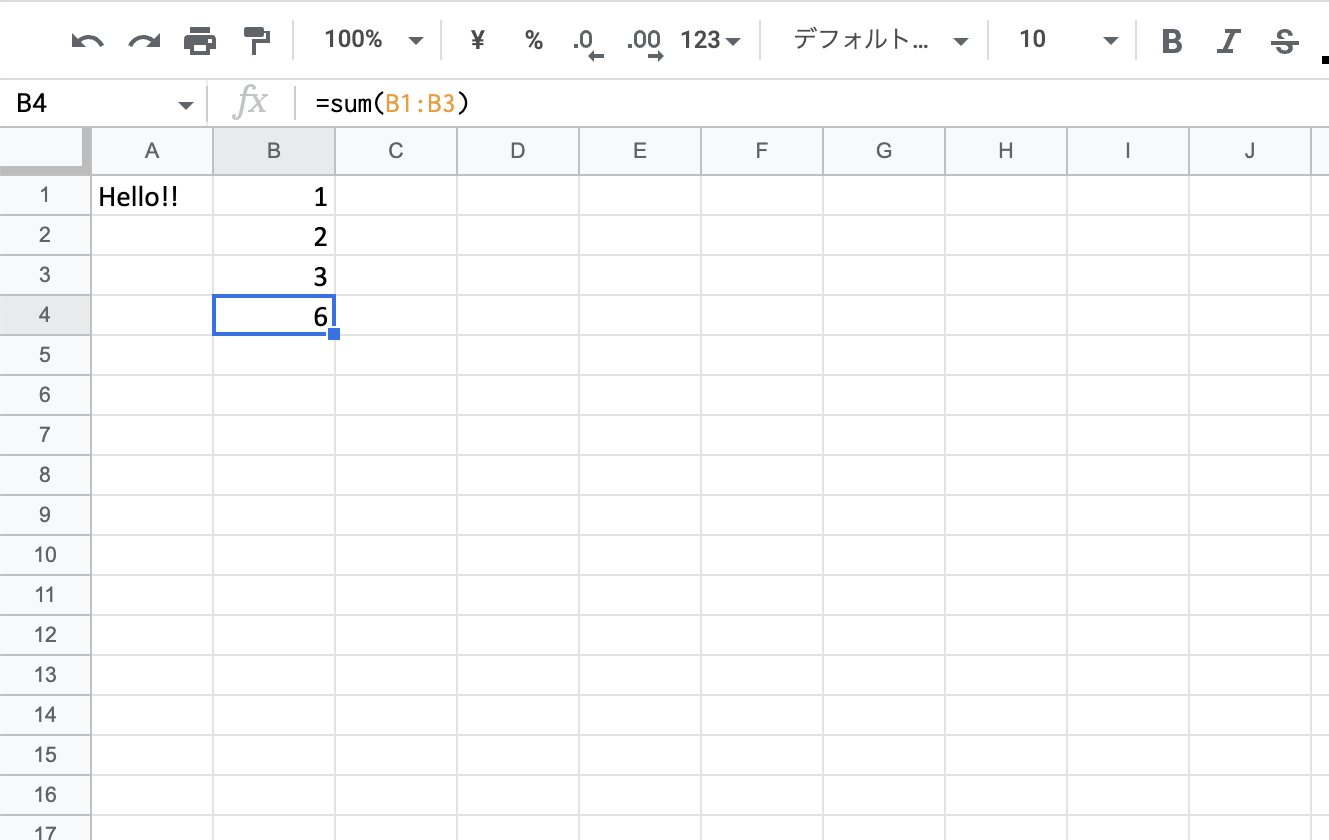The width and height of the screenshot is (1329, 840).
Task: Select row 7 header
Action: click(45, 435)
